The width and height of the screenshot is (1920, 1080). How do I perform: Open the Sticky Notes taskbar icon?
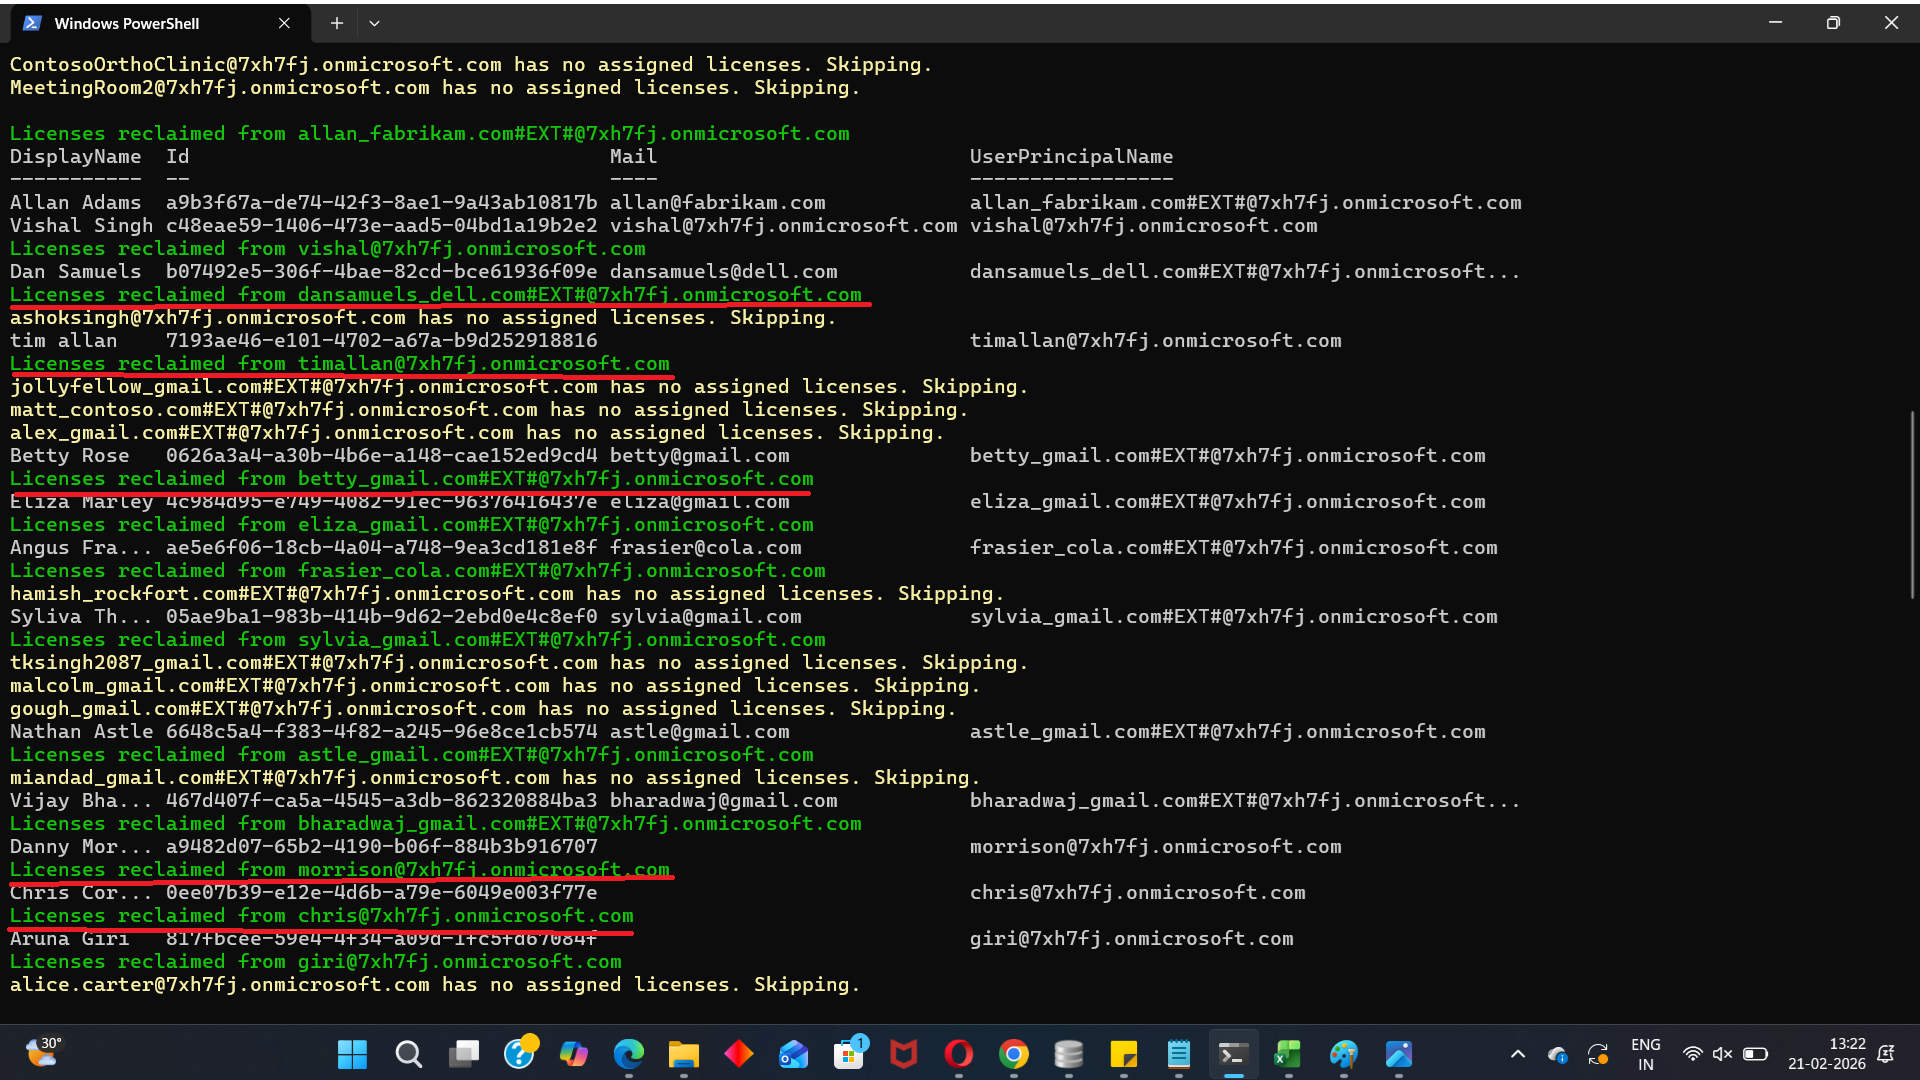(x=1124, y=1054)
